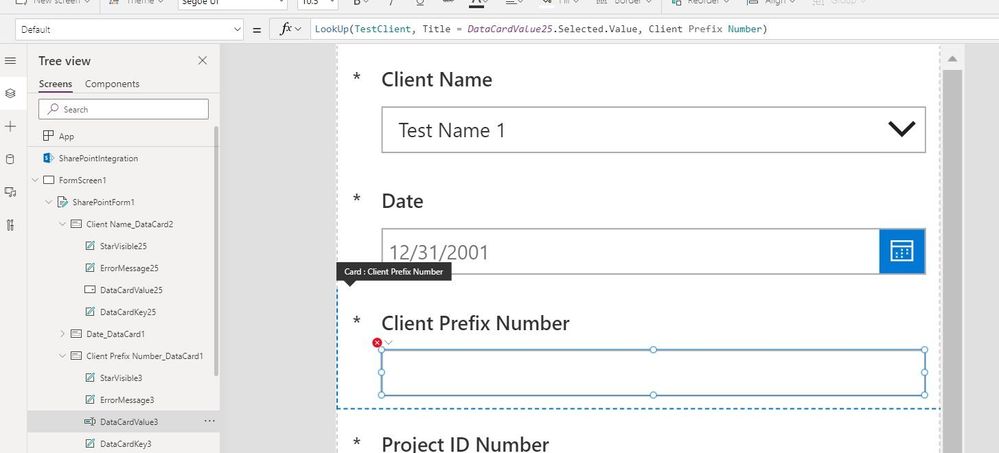Open the Advanced tools icon
The height and width of the screenshot is (453, 999).
[x=11, y=225]
